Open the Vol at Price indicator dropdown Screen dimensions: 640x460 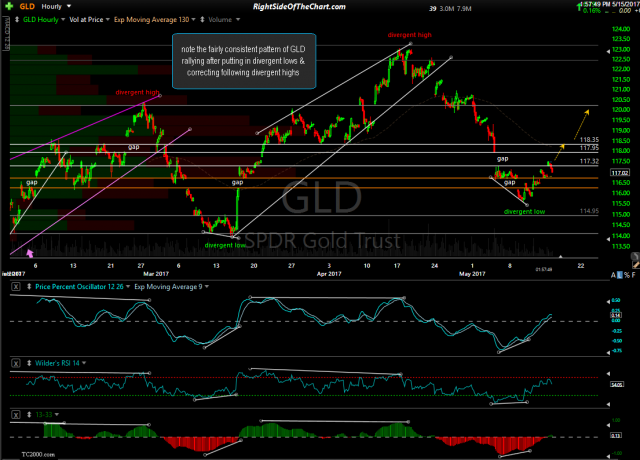(108, 19)
